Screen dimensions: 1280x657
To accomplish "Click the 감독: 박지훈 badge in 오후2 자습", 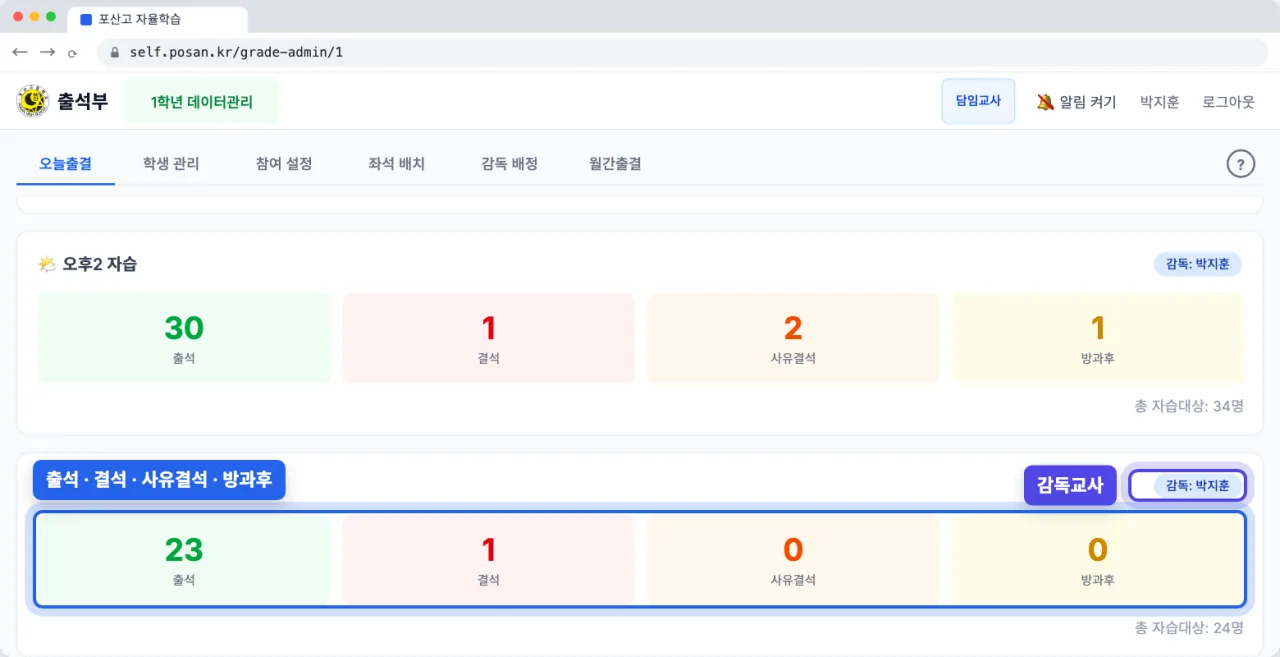I will pyautogui.click(x=1198, y=264).
